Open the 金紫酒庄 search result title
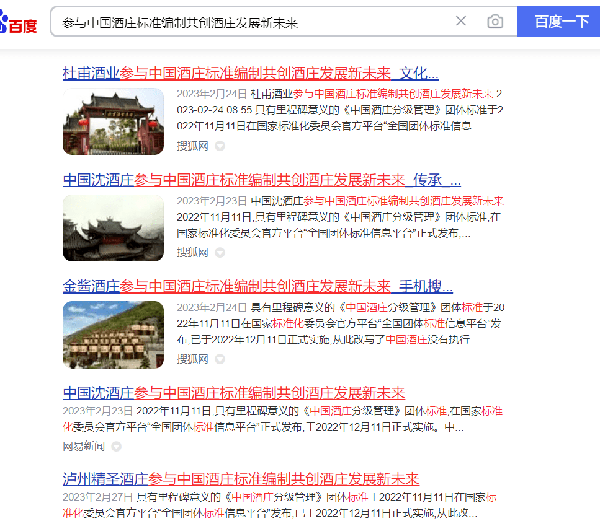 tap(258, 285)
